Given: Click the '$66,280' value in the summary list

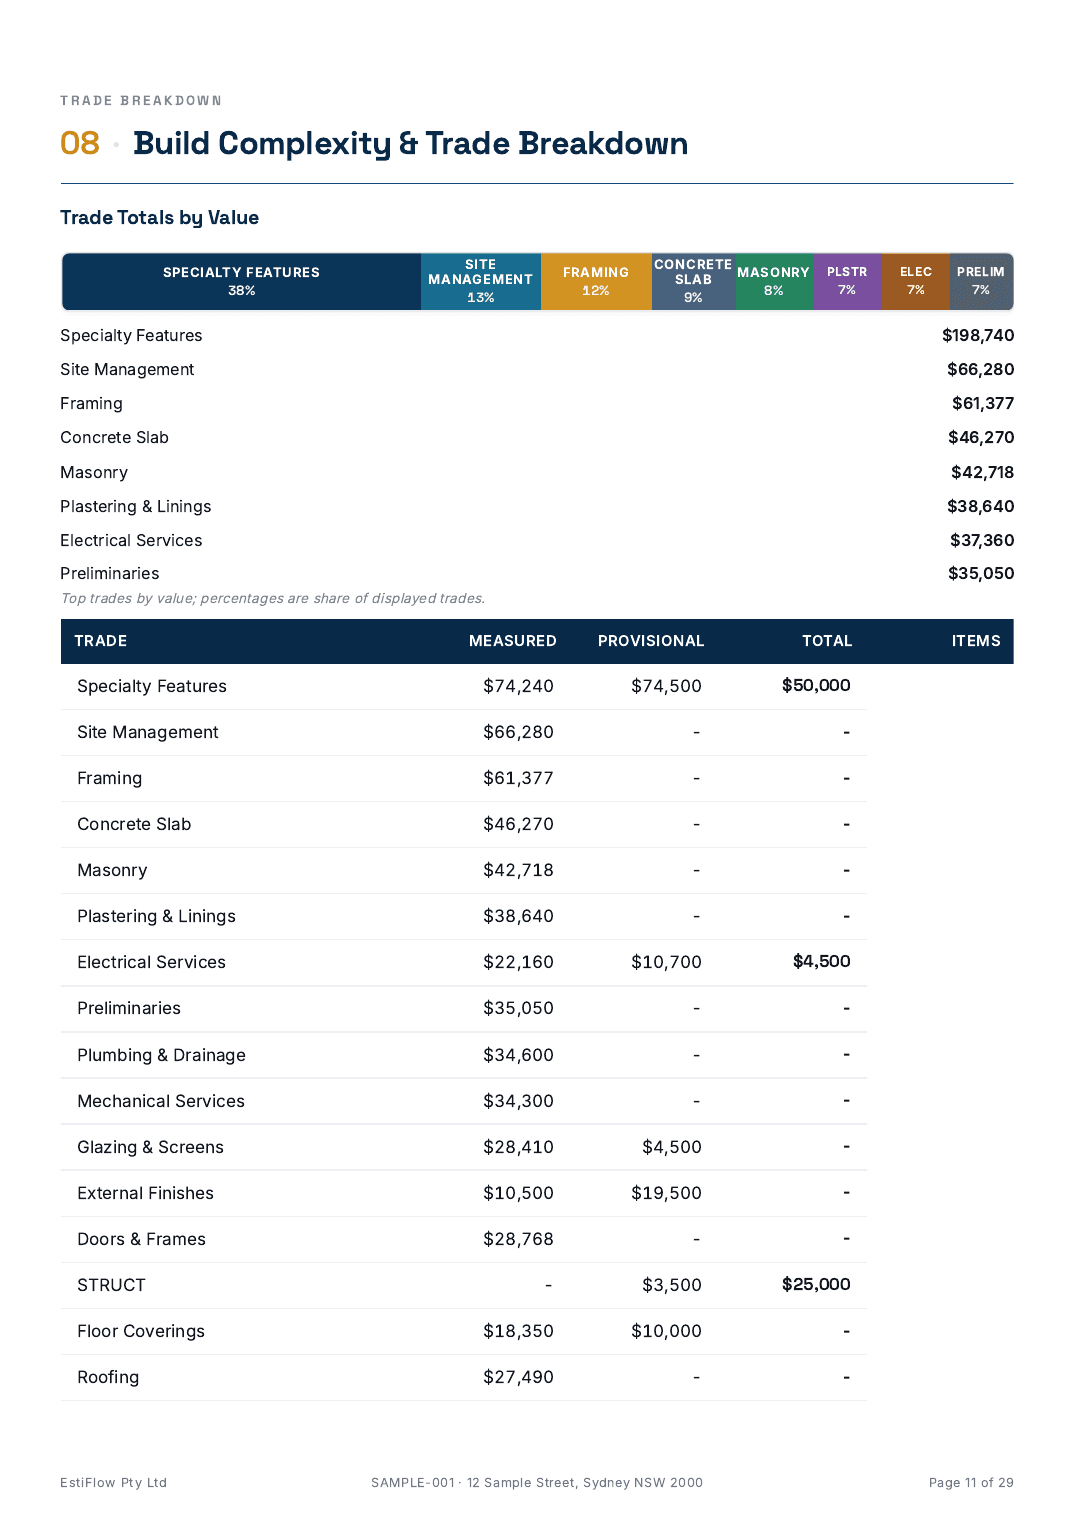Looking at the screenshot, I should click(x=980, y=370).
